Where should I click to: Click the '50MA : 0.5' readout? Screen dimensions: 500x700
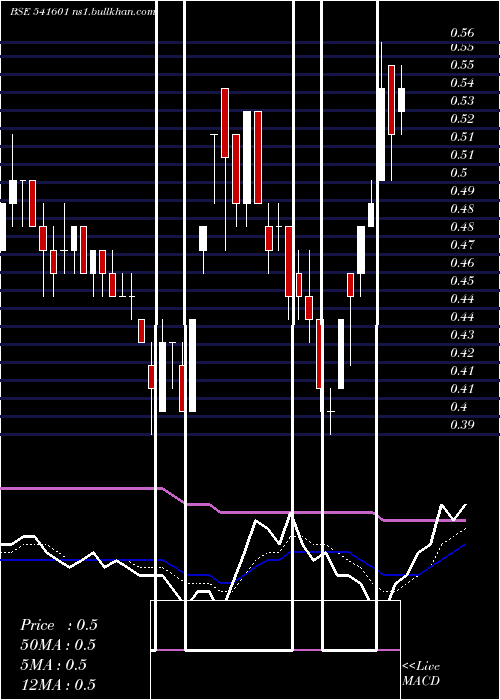(x=58, y=645)
